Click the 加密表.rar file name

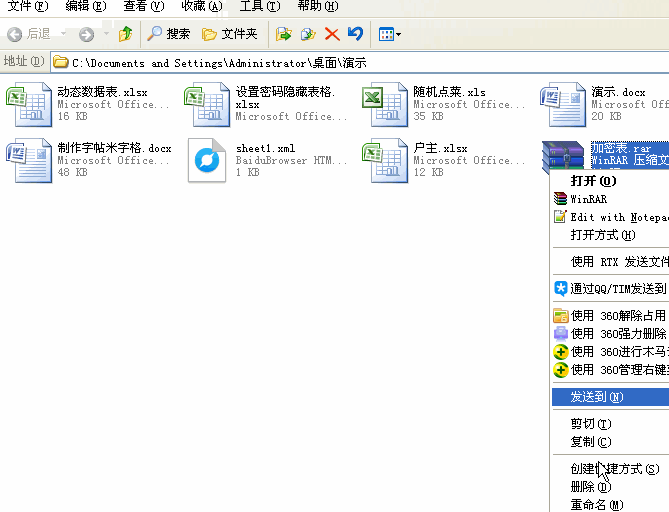click(x=621, y=148)
